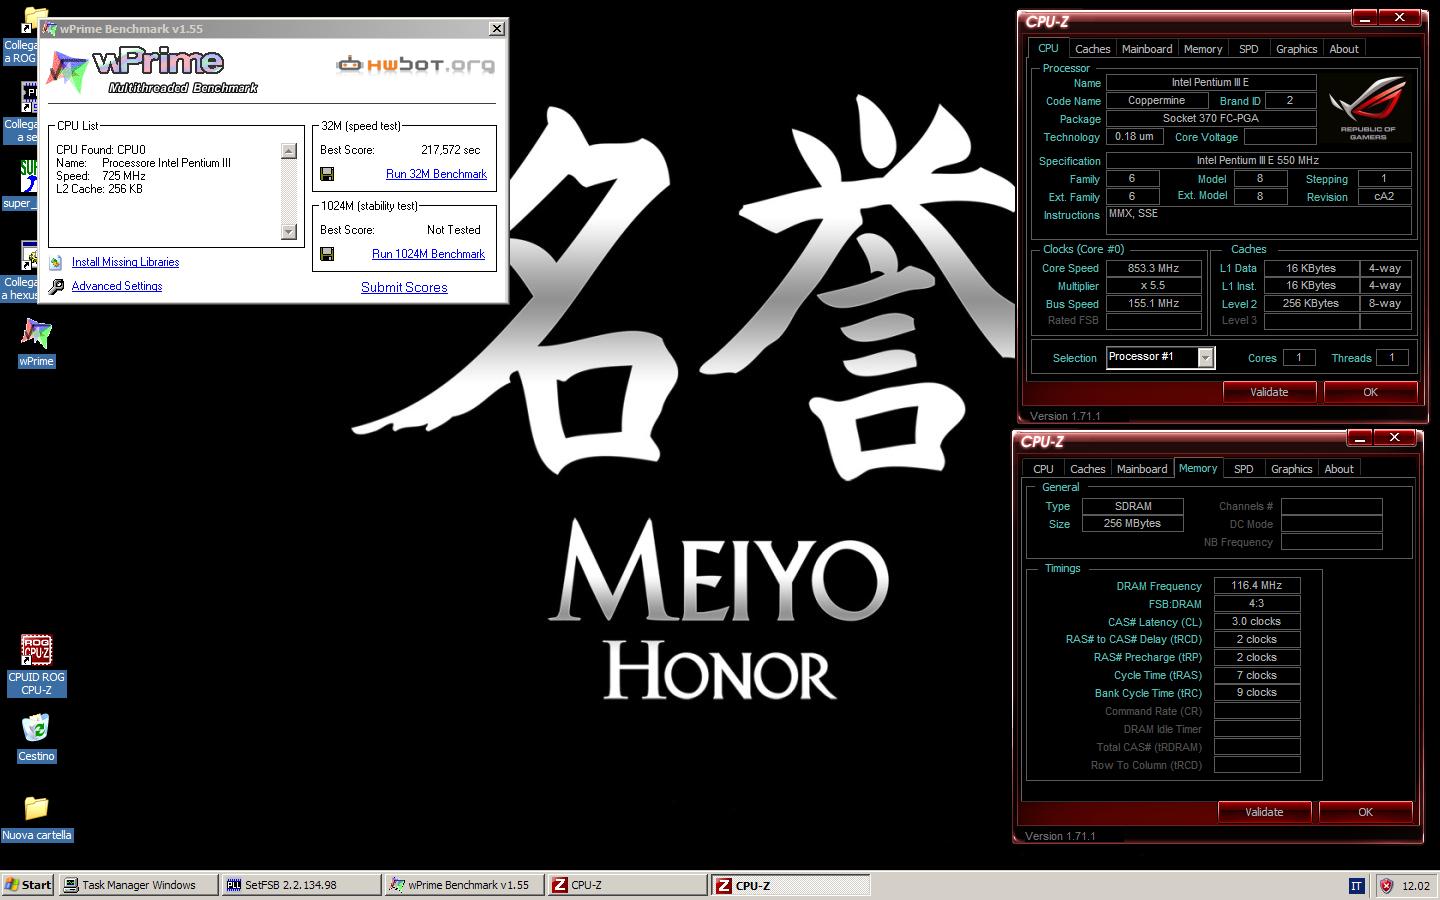This screenshot has height=900, width=1440.
Task: Click OK in the lower CPU-Z window
Action: click(x=1365, y=812)
